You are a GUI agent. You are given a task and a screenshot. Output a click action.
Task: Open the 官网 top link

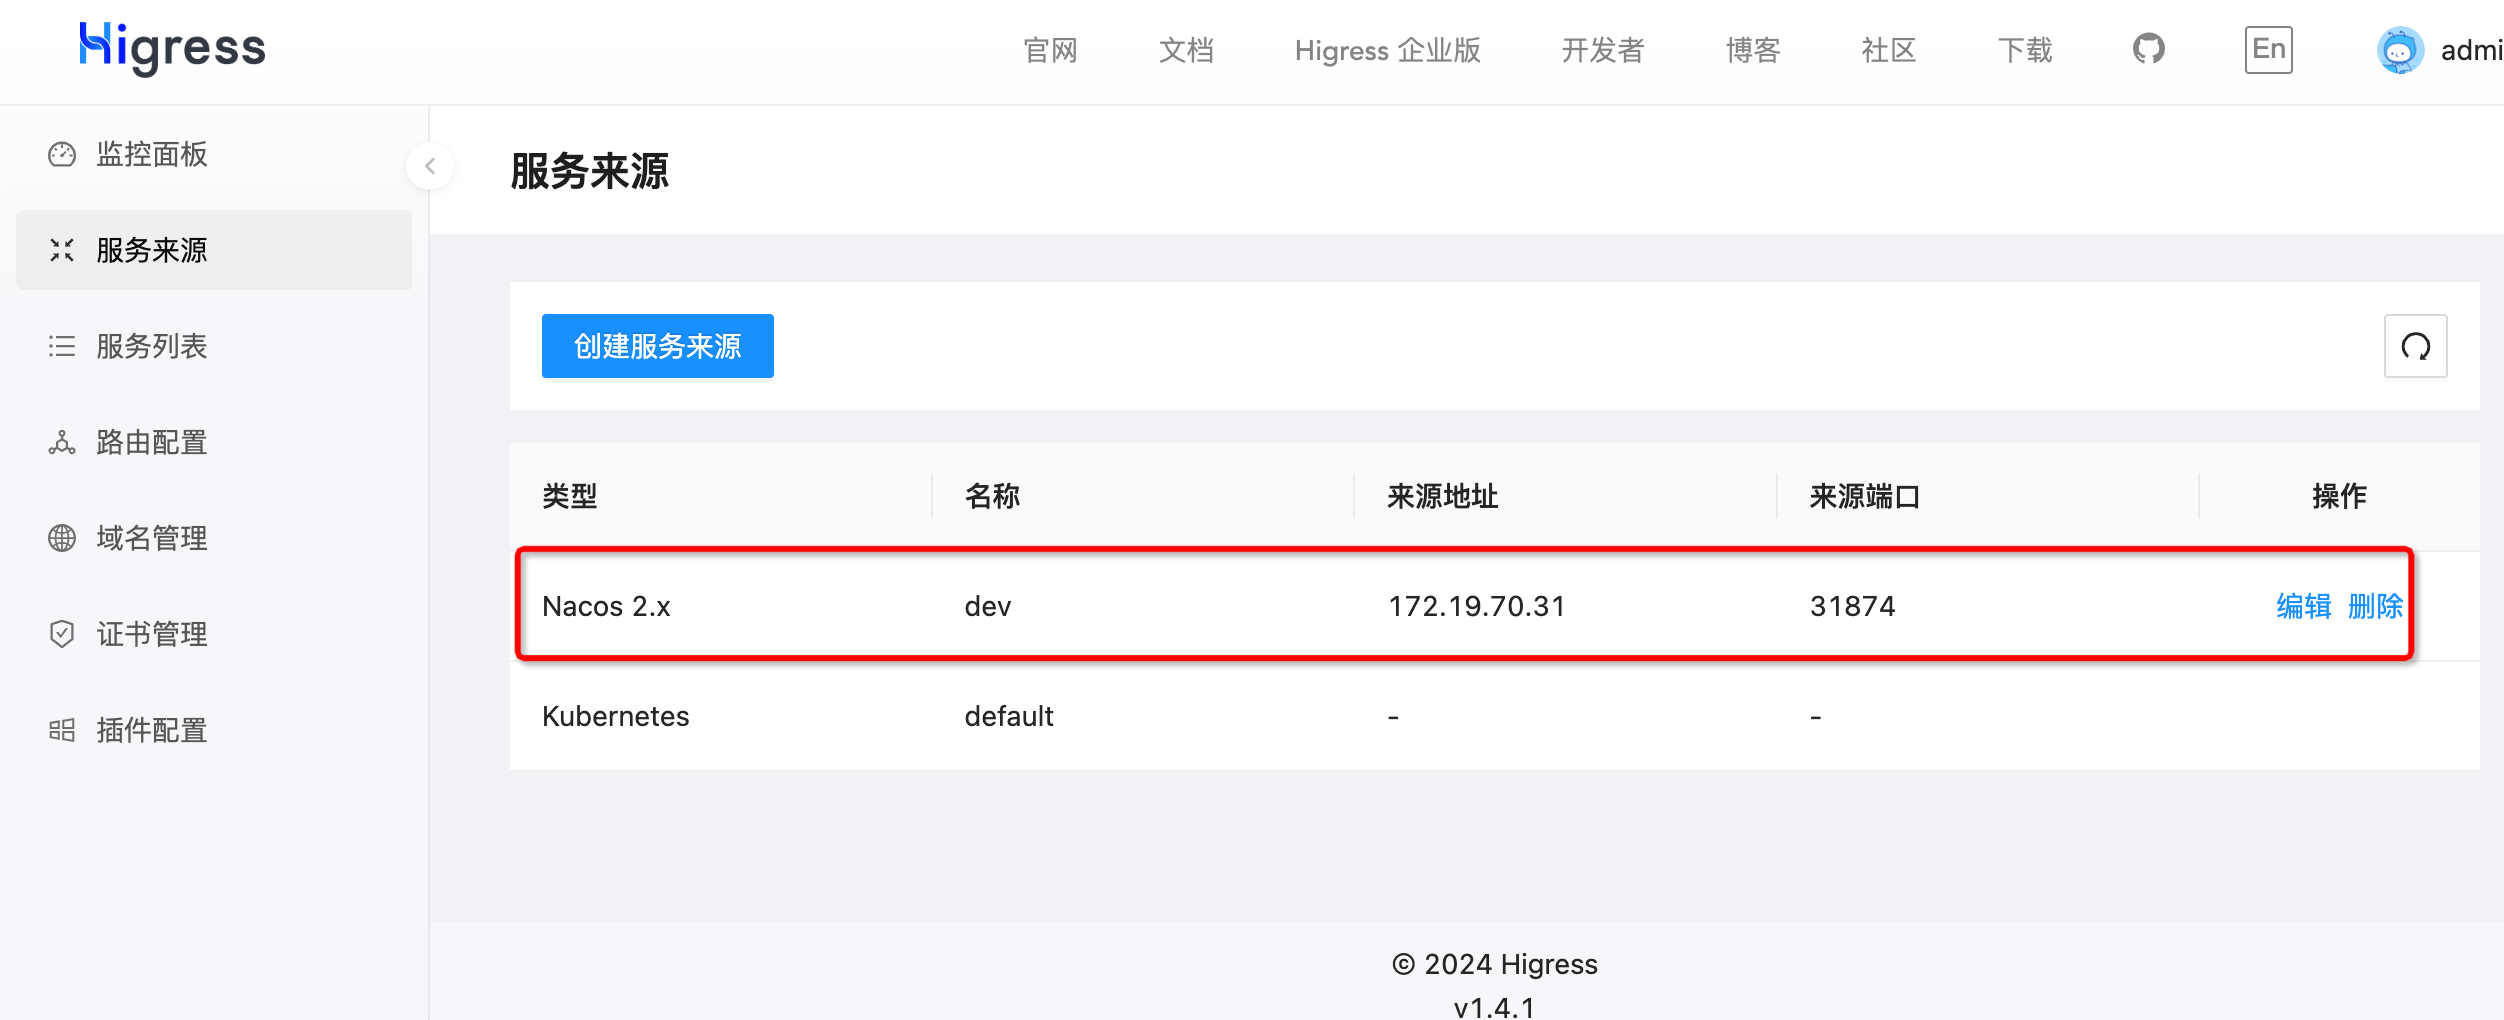coord(1051,50)
